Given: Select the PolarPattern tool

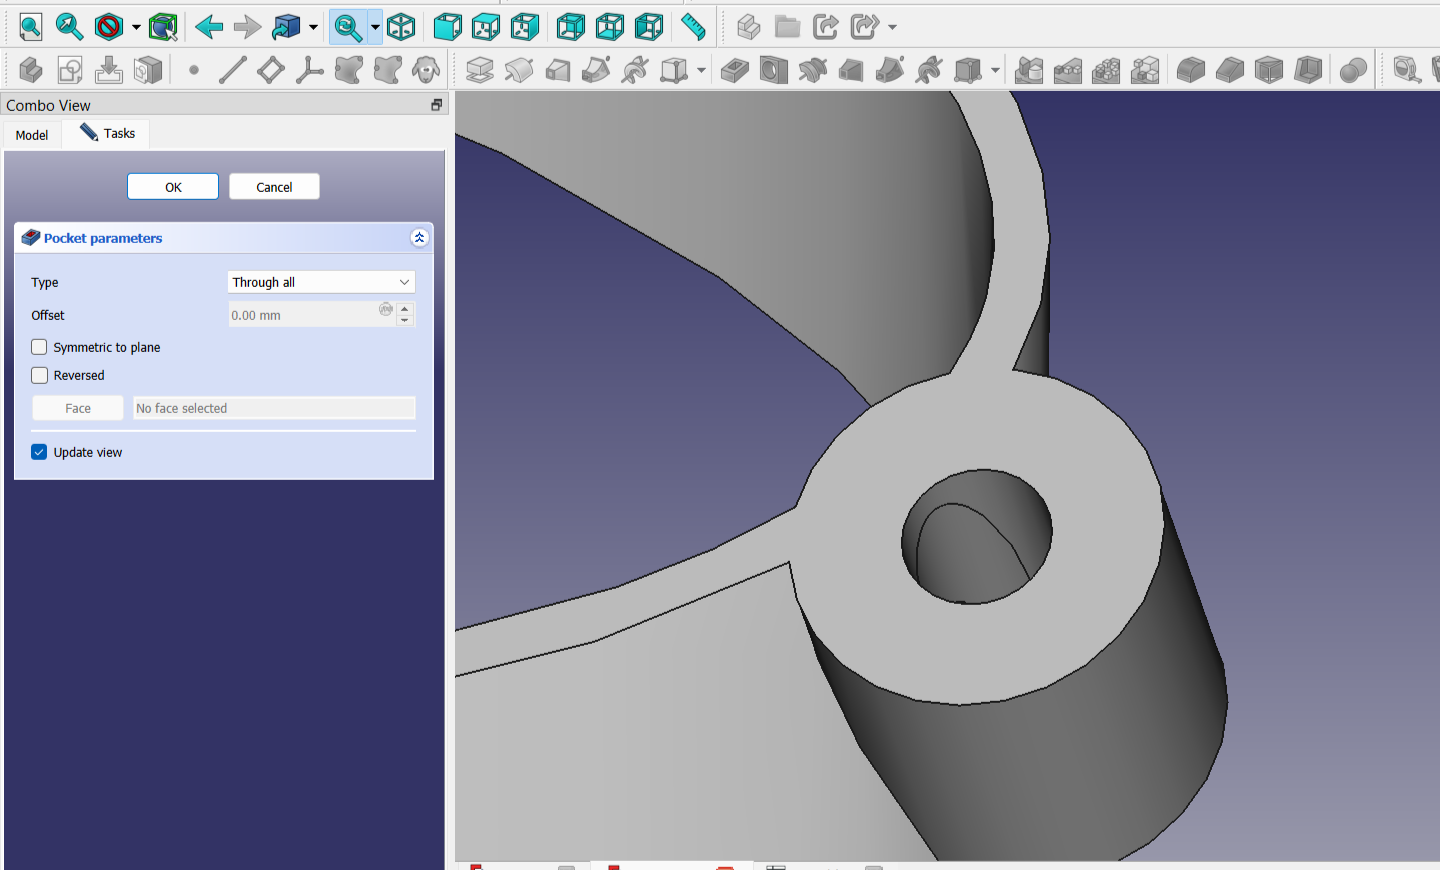Looking at the screenshot, I should click(x=1106, y=70).
